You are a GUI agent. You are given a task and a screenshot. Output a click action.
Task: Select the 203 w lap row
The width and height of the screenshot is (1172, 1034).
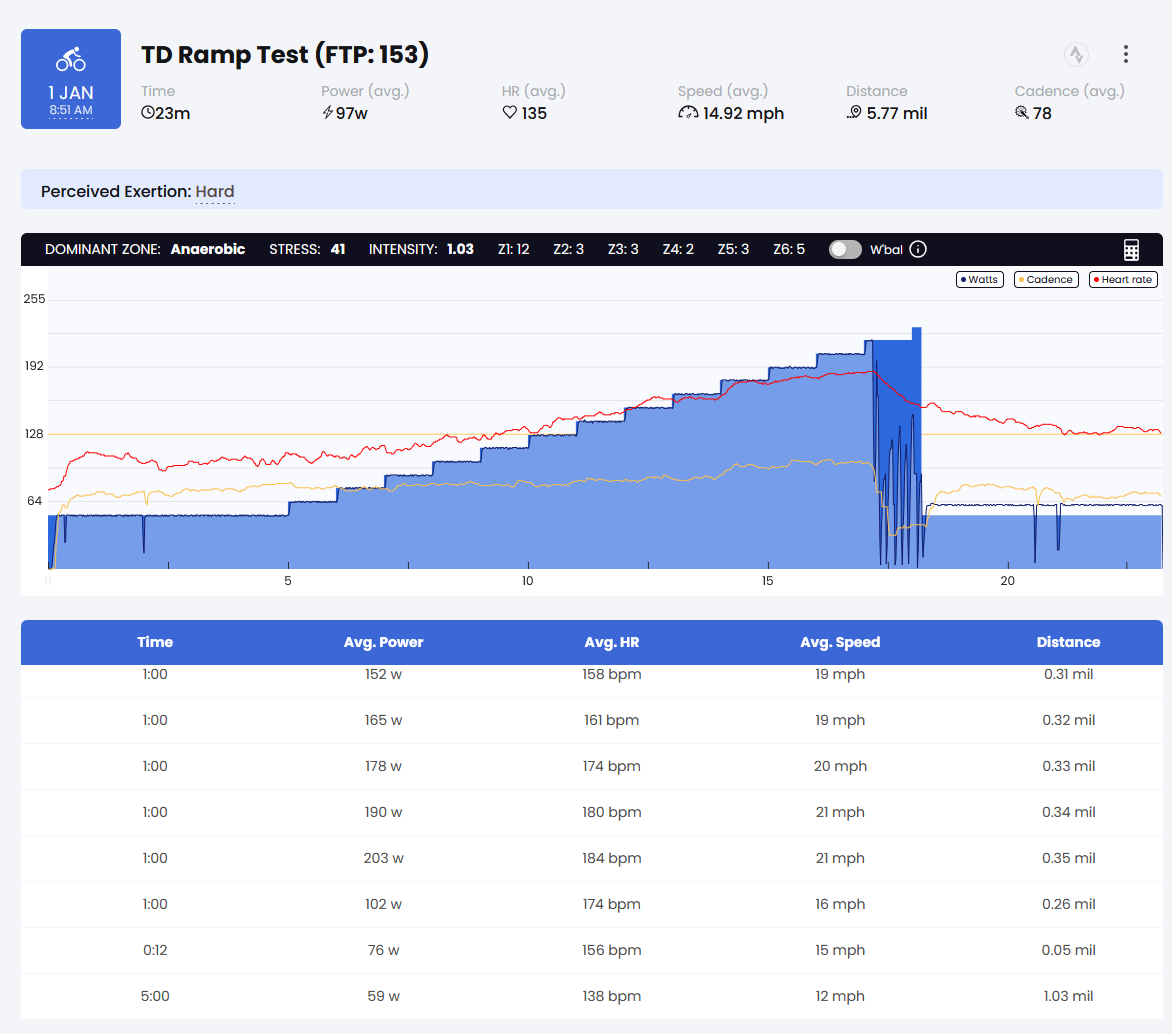tap(384, 858)
